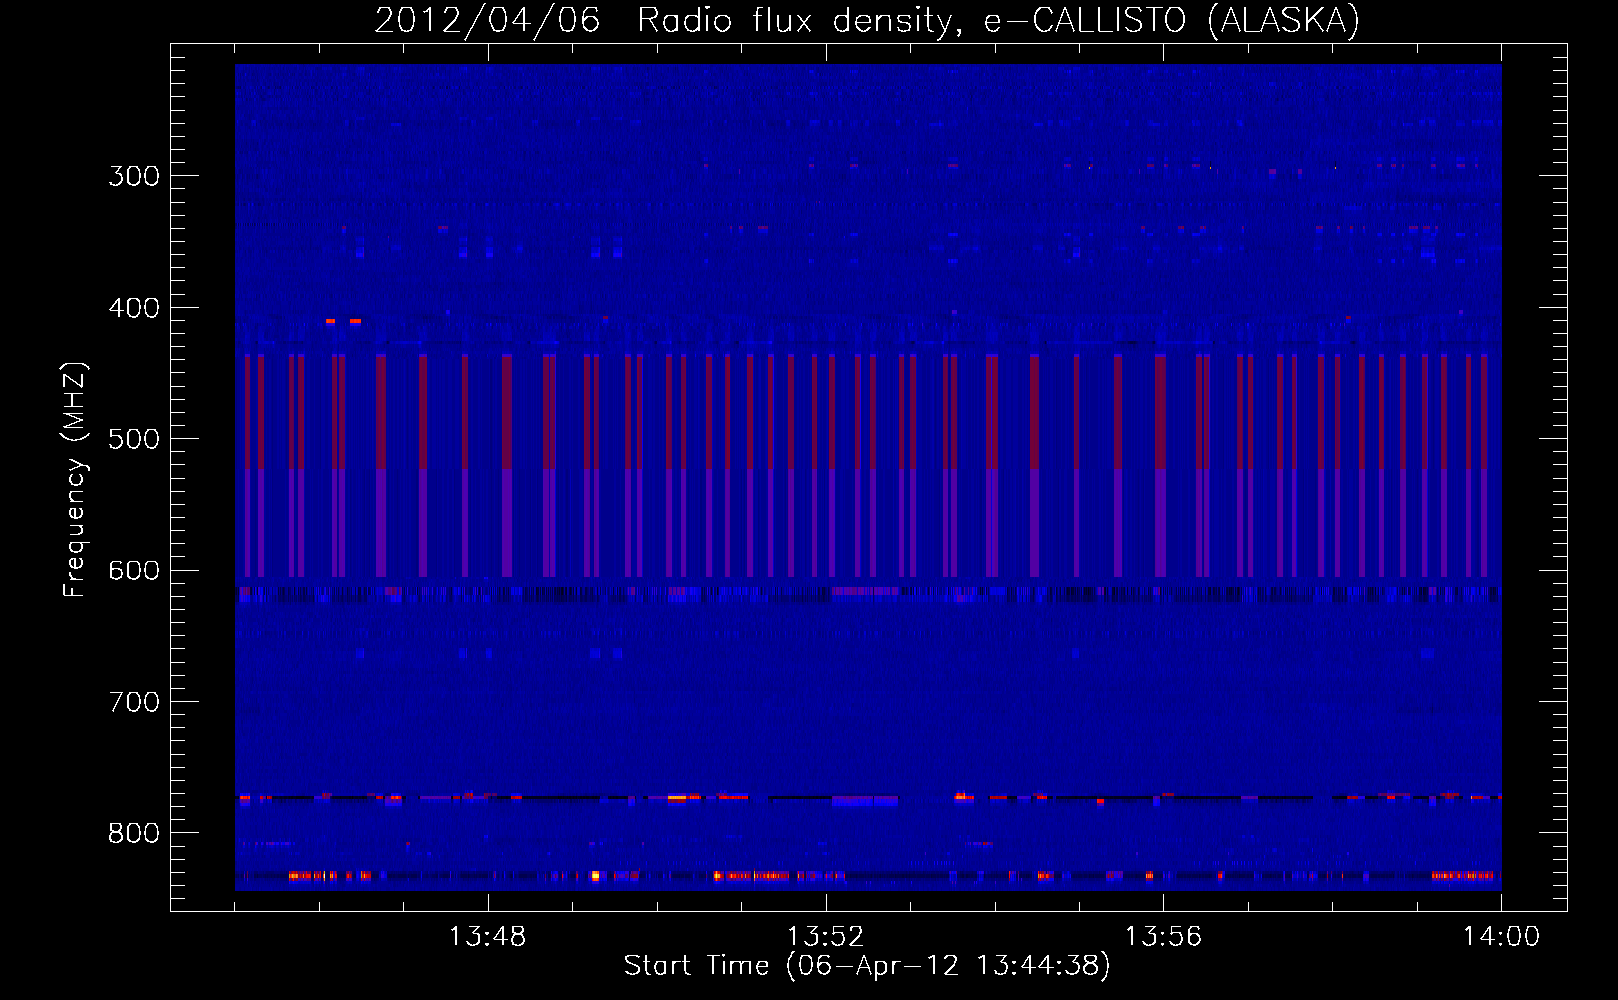Click the 13:52 time tick label
The height and width of the screenshot is (1000, 1618).
coord(825,937)
